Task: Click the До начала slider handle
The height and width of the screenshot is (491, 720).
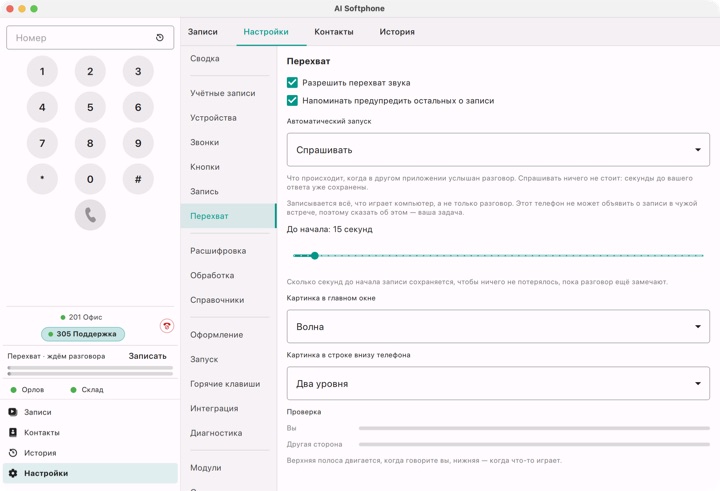Action: [315, 255]
